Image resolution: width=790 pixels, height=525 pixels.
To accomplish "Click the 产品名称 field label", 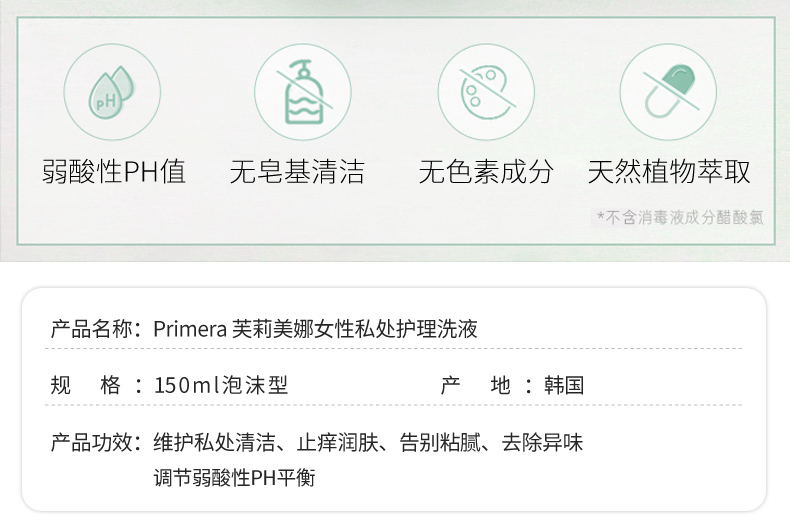I will (92, 329).
